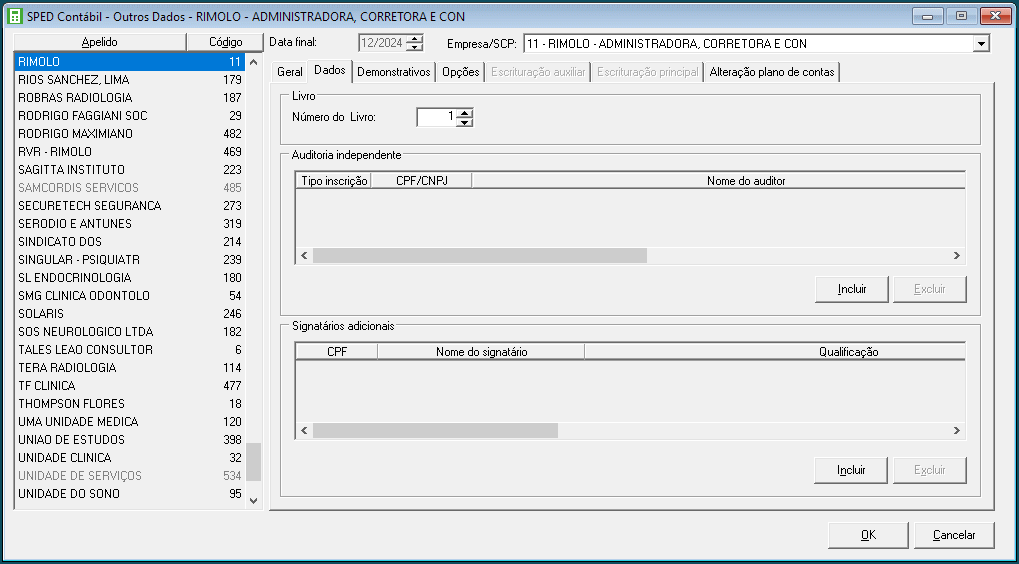Image resolution: width=1019 pixels, height=564 pixels.
Task: Click the Número do Livro input field
Action: [436, 117]
